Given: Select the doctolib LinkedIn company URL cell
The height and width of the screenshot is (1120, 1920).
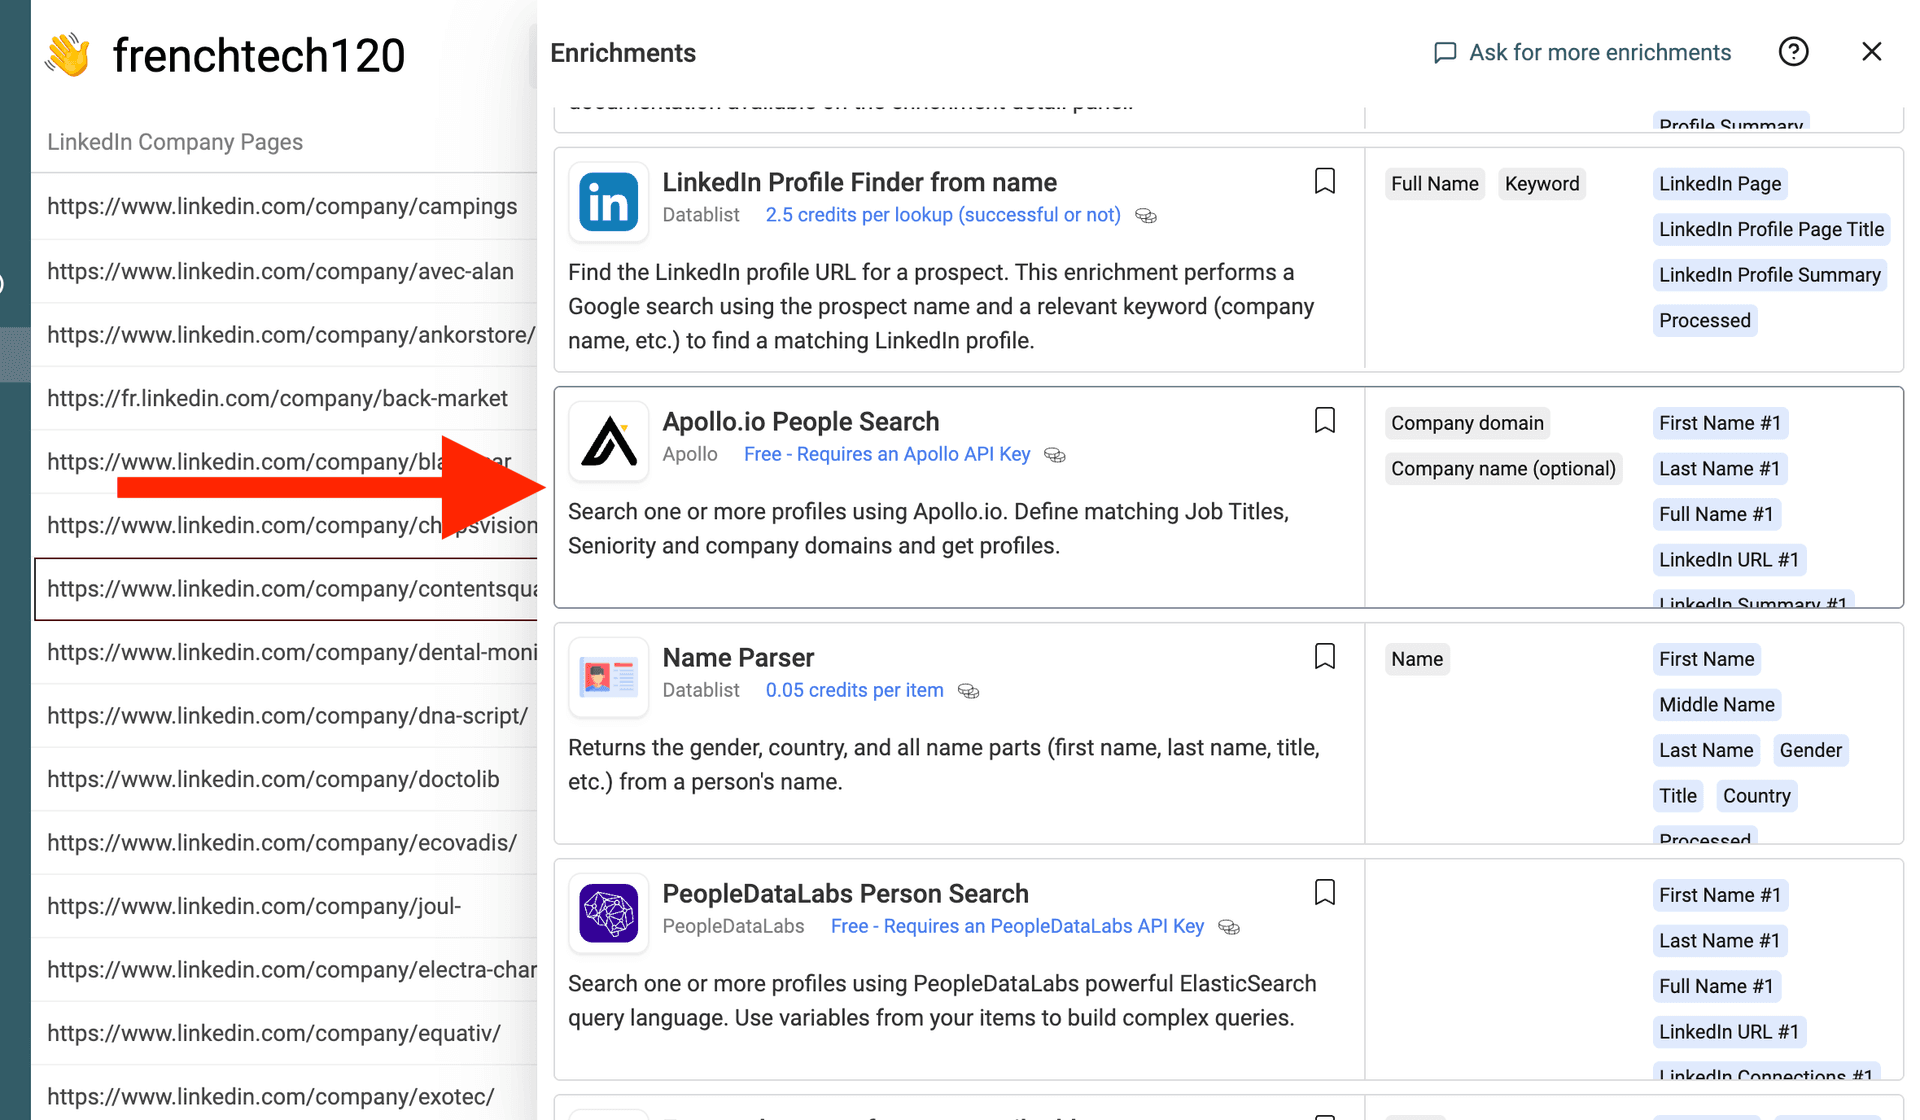Looking at the screenshot, I should [x=273, y=780].
